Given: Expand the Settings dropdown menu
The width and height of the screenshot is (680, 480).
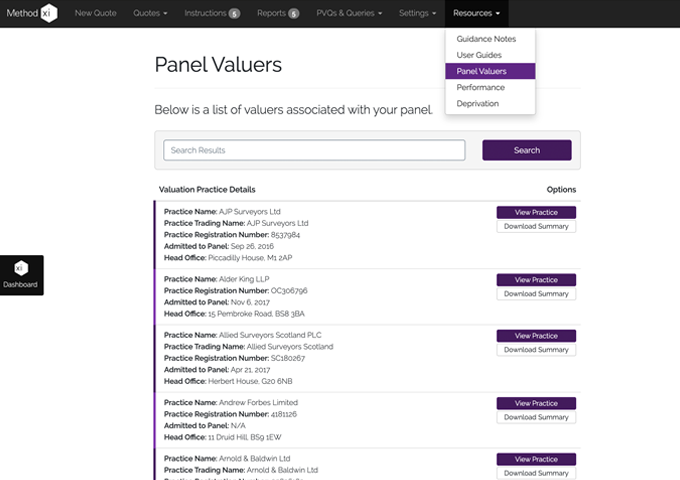Looking at the screenshot, I should (x=419, y=14).
